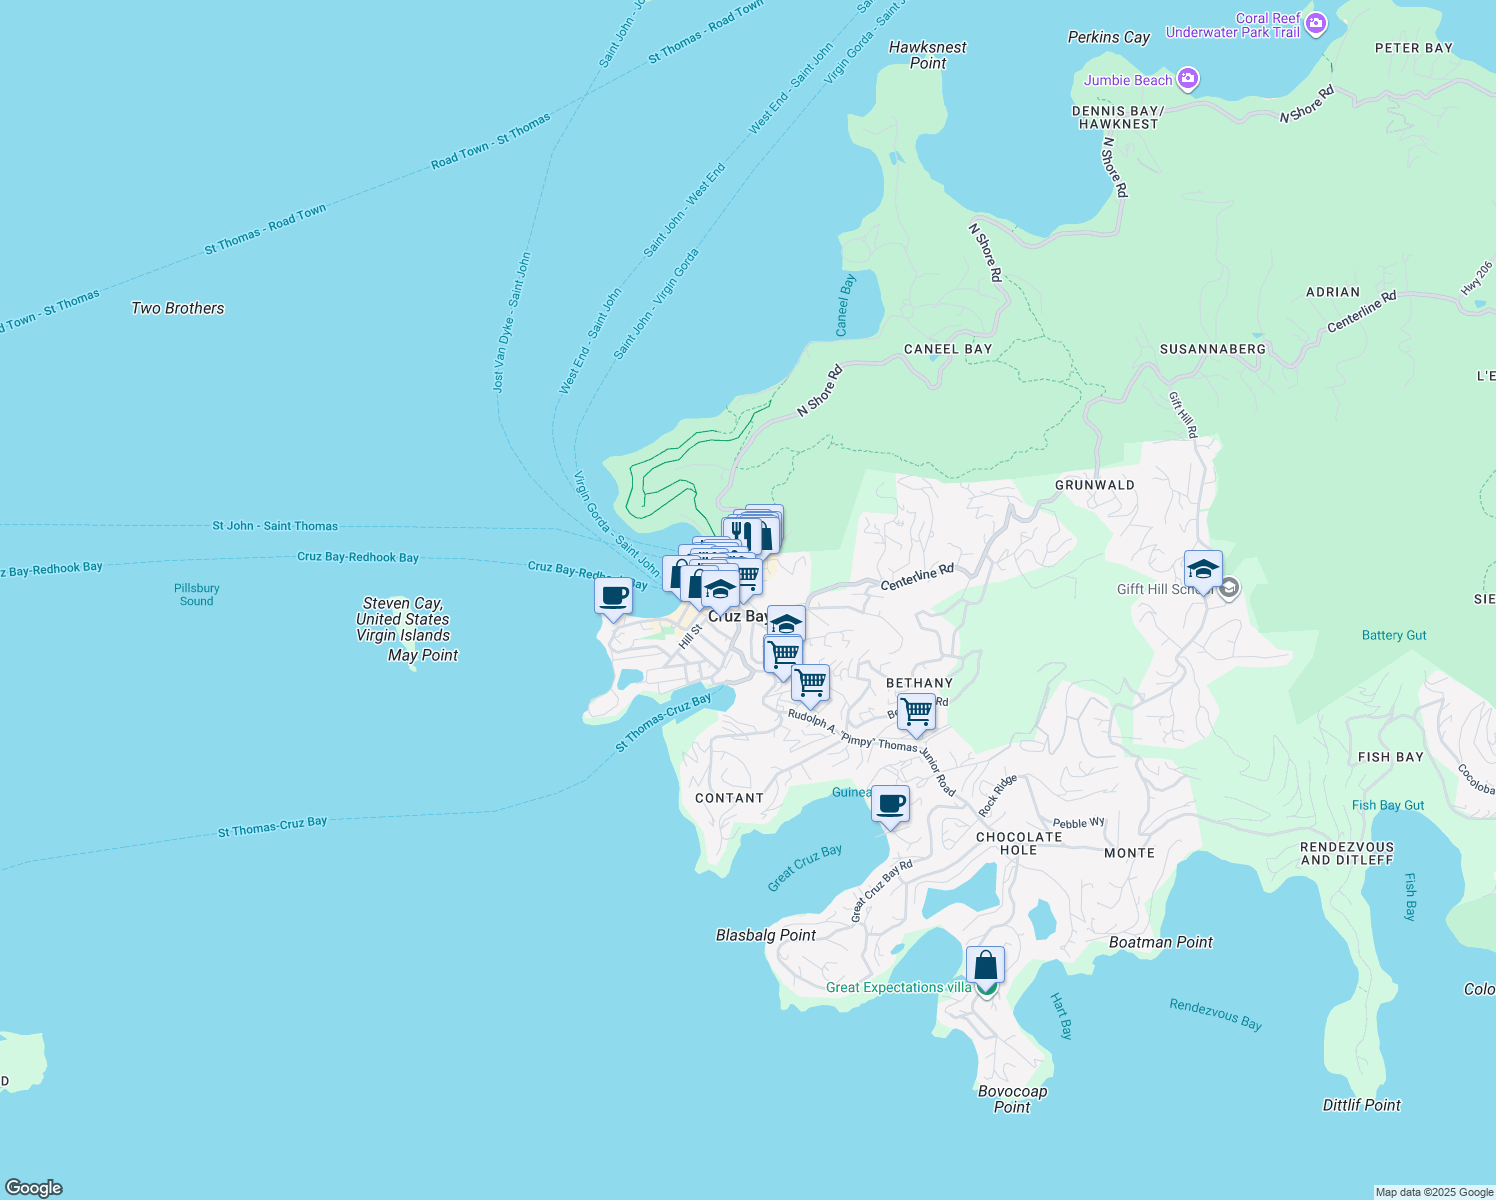This screenshot has height=1200, width=1496.
Task: Click the restaurant fork-and-knife pin north of Cruz Bay
Action: pyautogui.click(x=742, y=534)
